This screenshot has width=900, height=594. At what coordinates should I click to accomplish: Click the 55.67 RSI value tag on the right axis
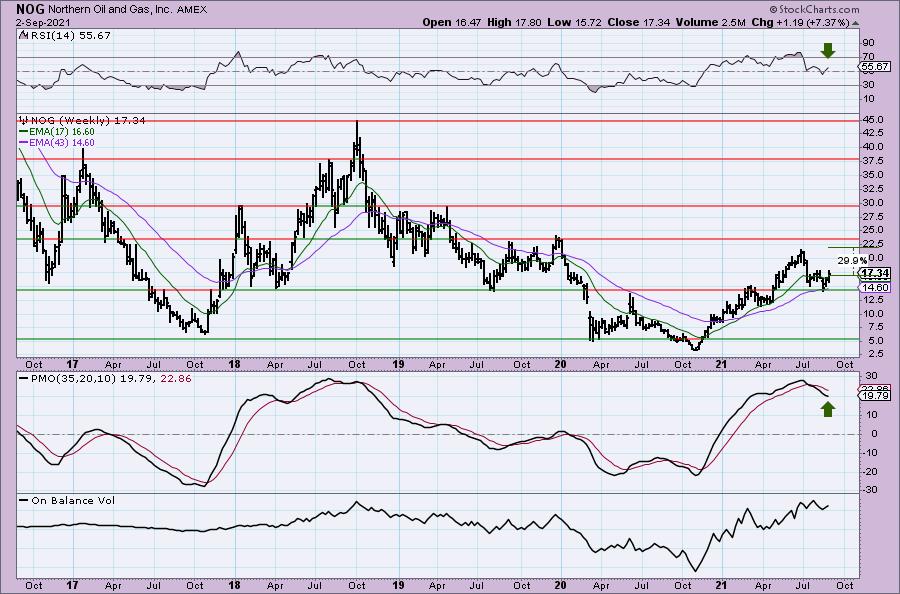click(x=875, y=67)
